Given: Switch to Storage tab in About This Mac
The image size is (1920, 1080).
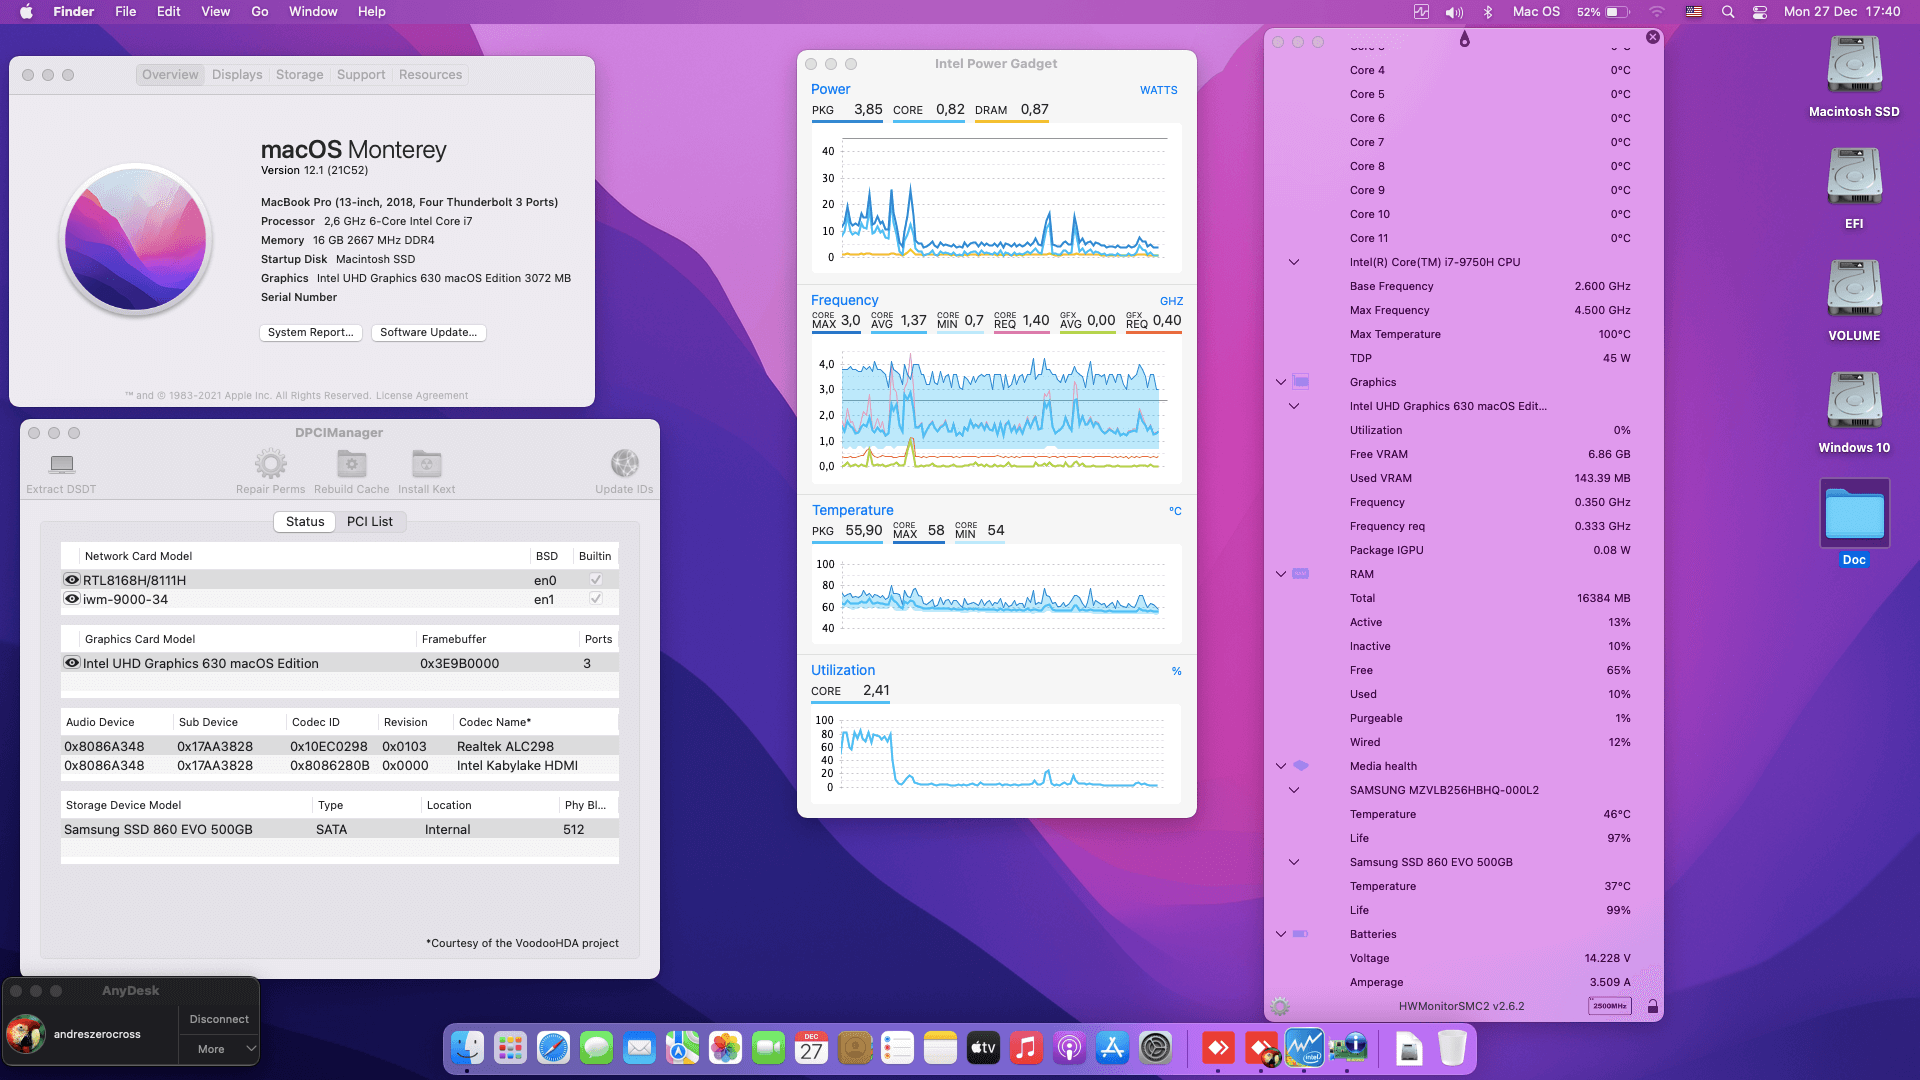Looking at the screenshot, I should point(299,75).
